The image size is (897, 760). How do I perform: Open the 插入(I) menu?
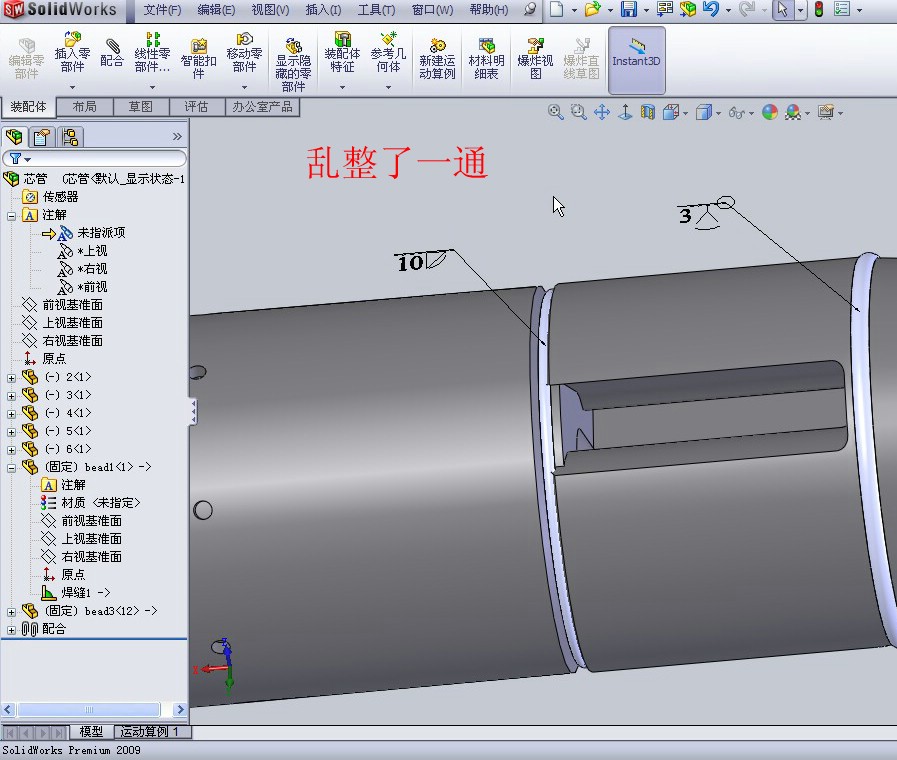pos(323,10)
